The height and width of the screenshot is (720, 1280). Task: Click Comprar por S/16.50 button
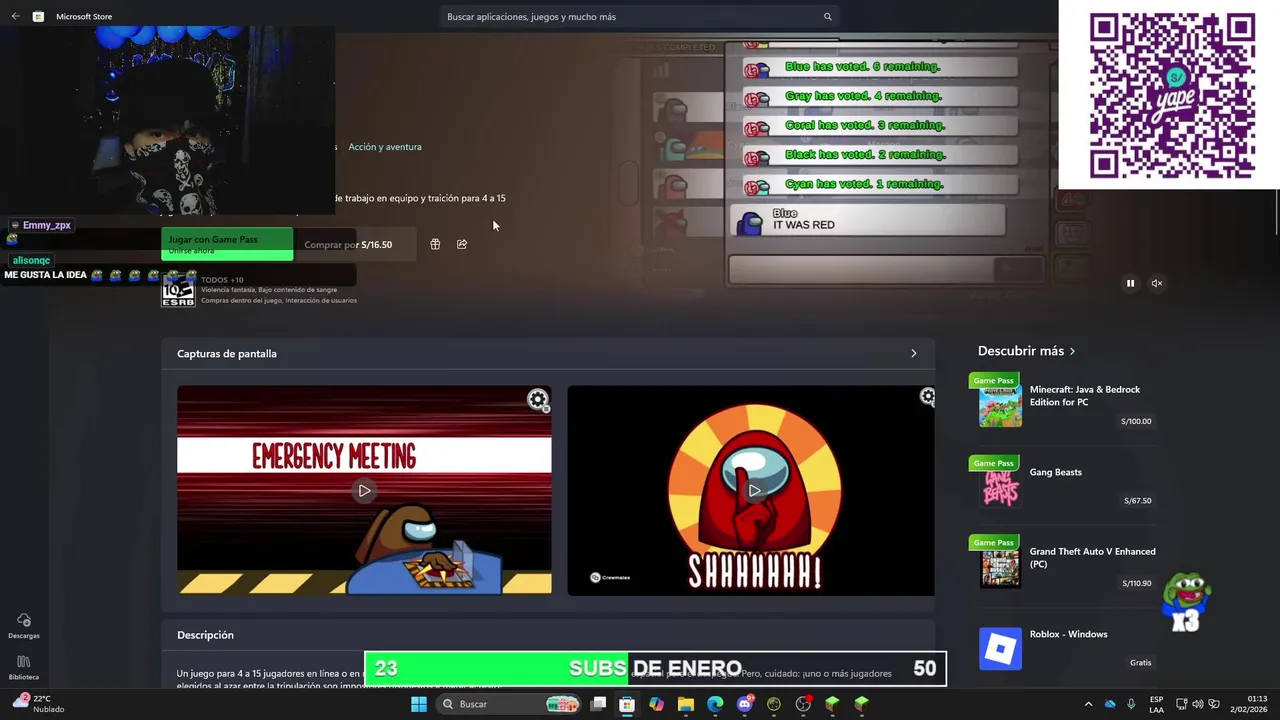point(348,244)
